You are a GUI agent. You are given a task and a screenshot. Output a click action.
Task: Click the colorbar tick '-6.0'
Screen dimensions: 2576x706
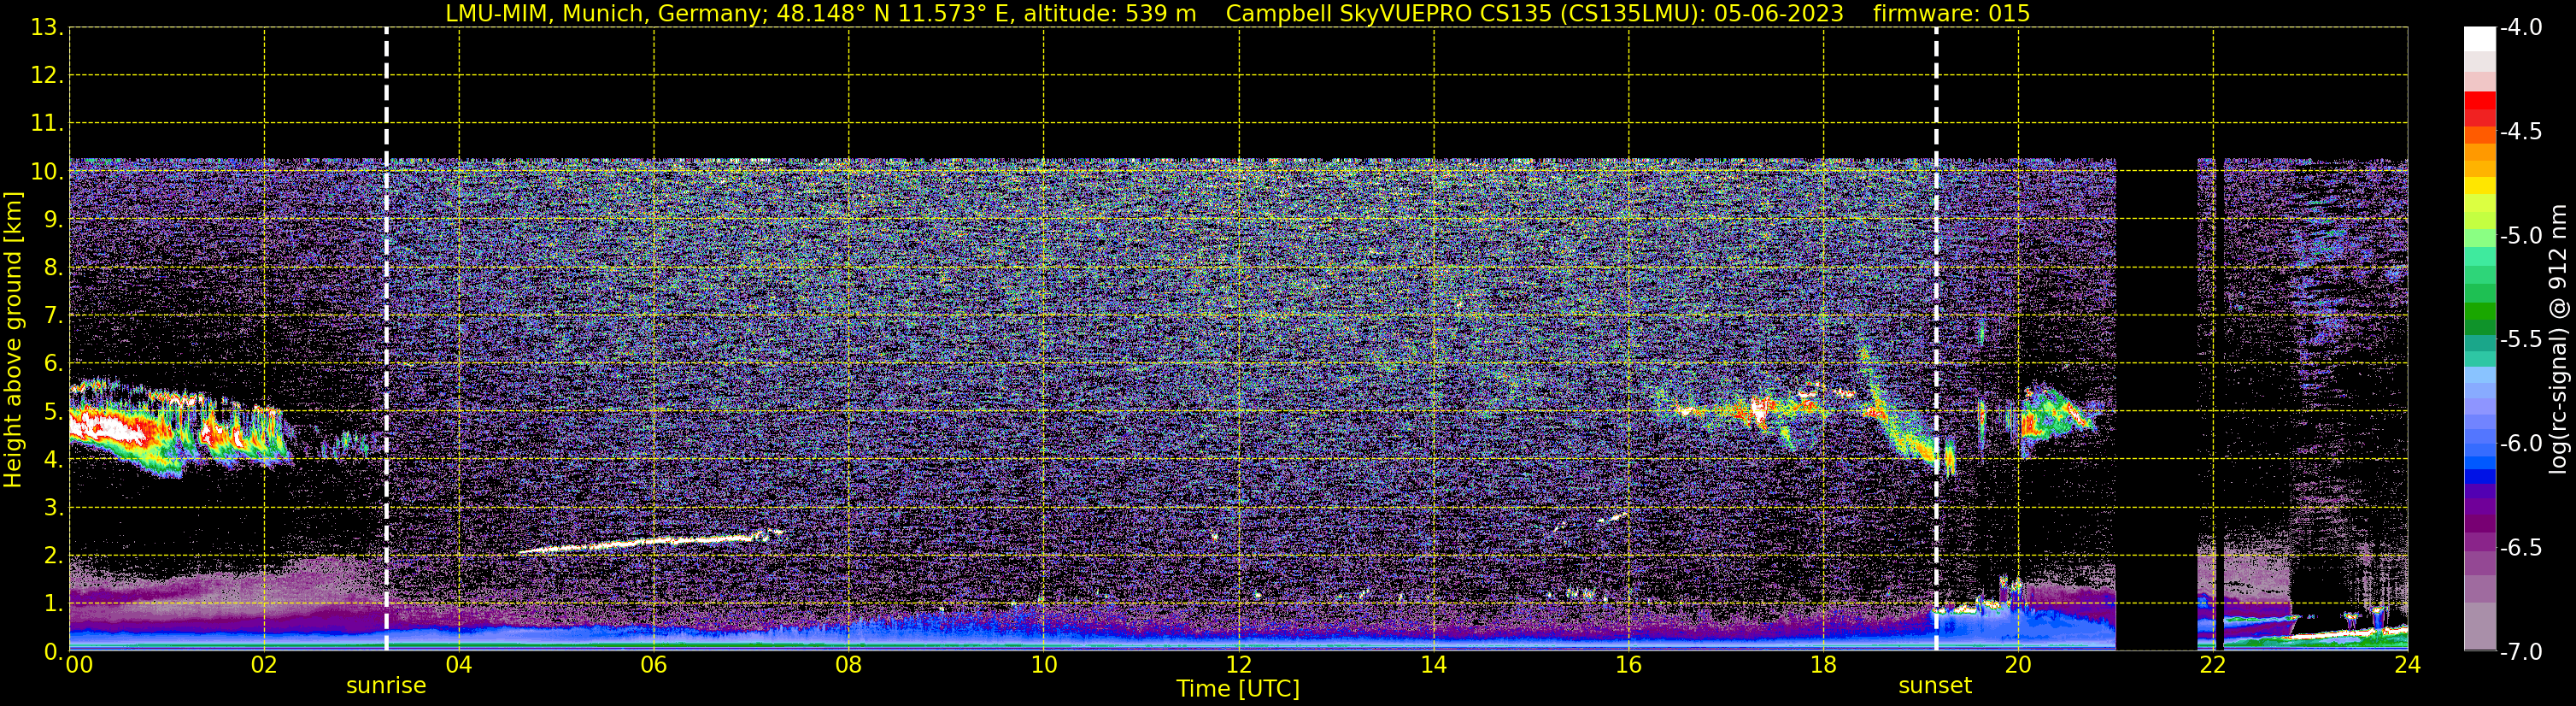click(x=2521, y=444)
